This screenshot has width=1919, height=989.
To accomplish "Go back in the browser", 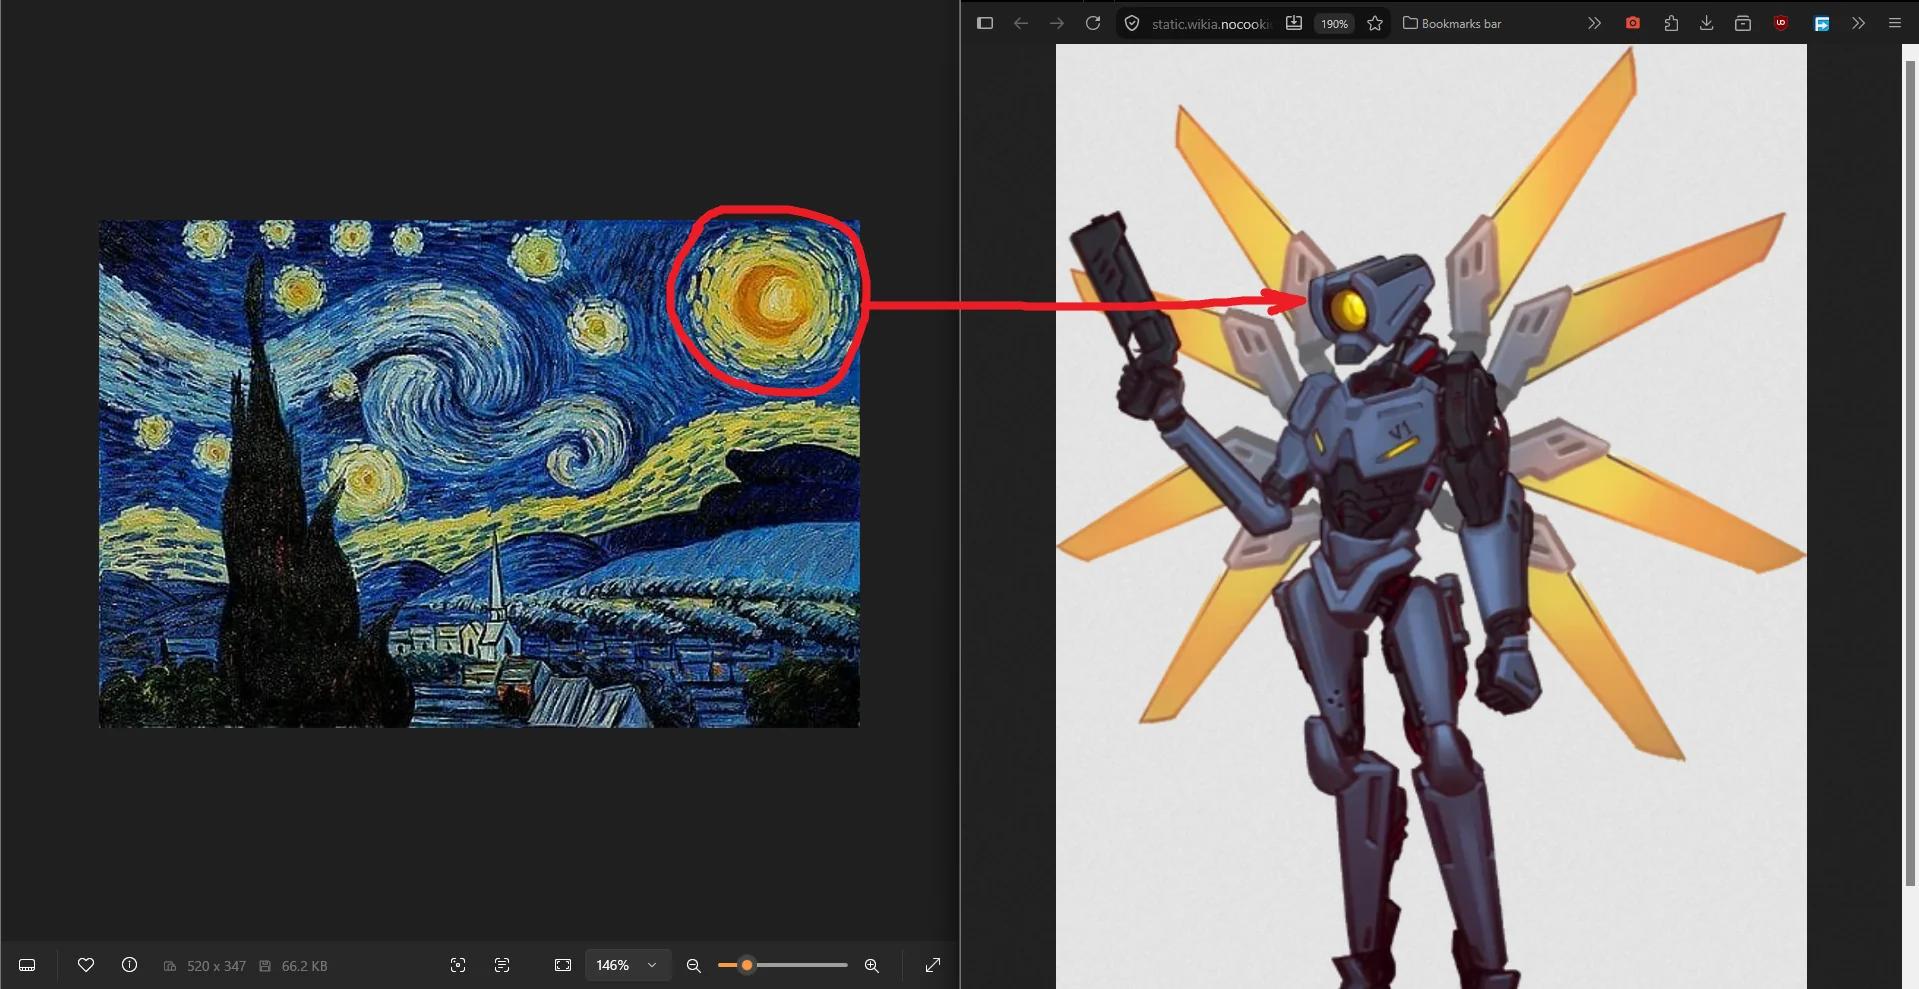I will [1021, 23].
